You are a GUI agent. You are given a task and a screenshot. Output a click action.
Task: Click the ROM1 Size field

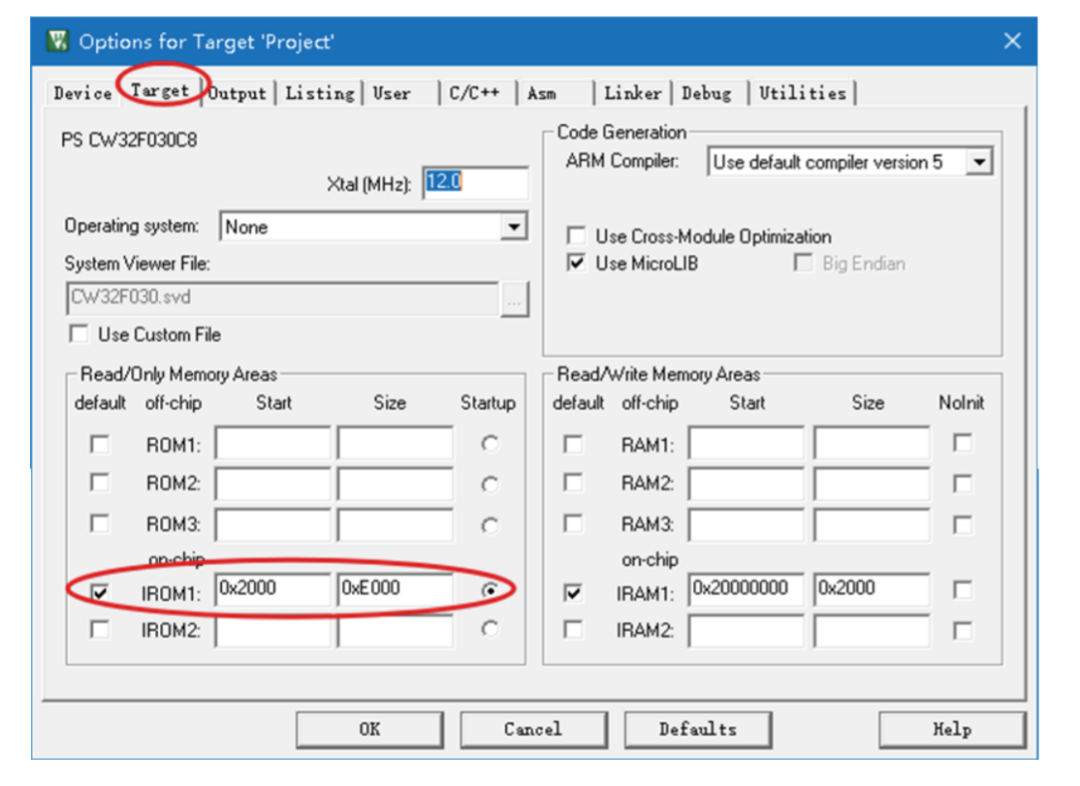pos(395,443)
